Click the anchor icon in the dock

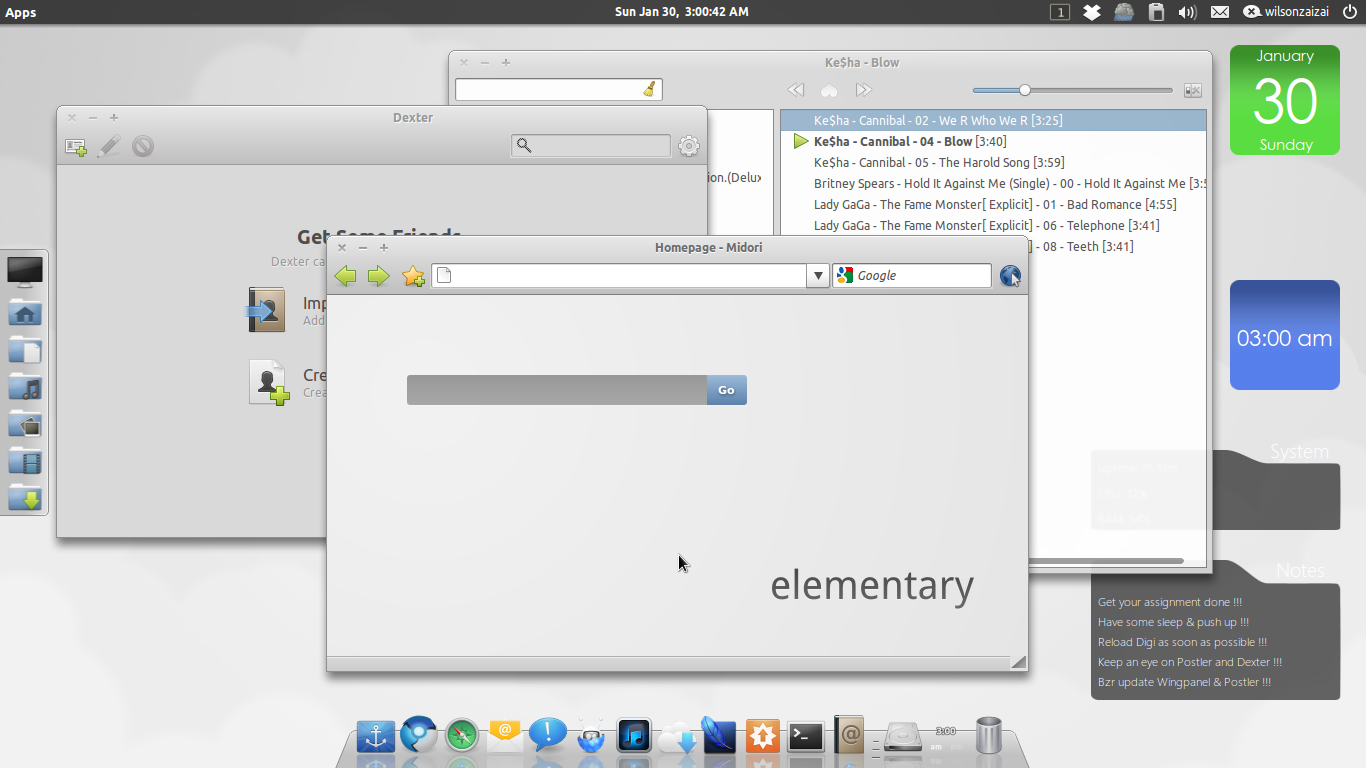(x=376, y=737)
